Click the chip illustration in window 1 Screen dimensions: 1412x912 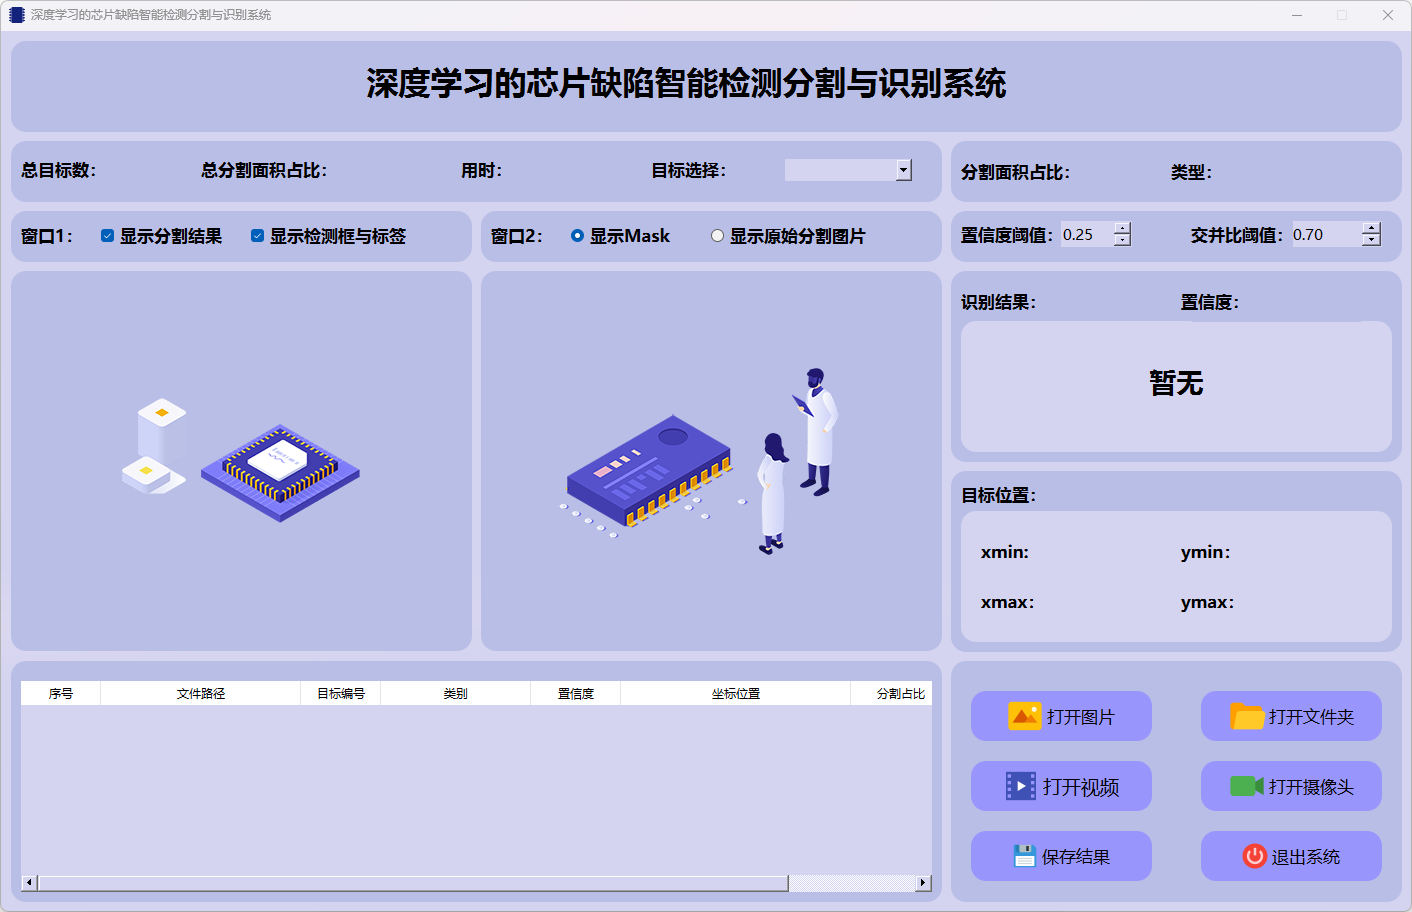click(241, 460)
